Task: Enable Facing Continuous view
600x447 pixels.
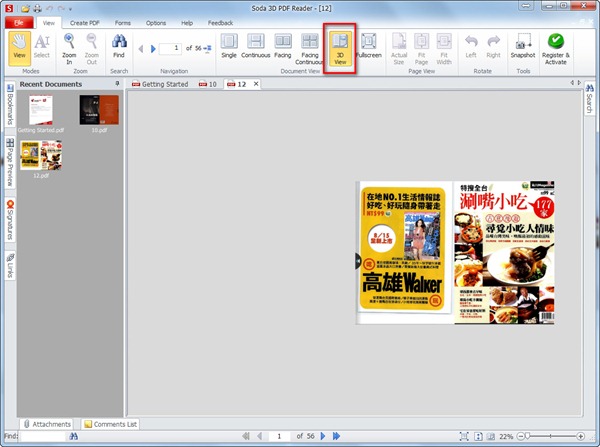Action: click(309, 47)
